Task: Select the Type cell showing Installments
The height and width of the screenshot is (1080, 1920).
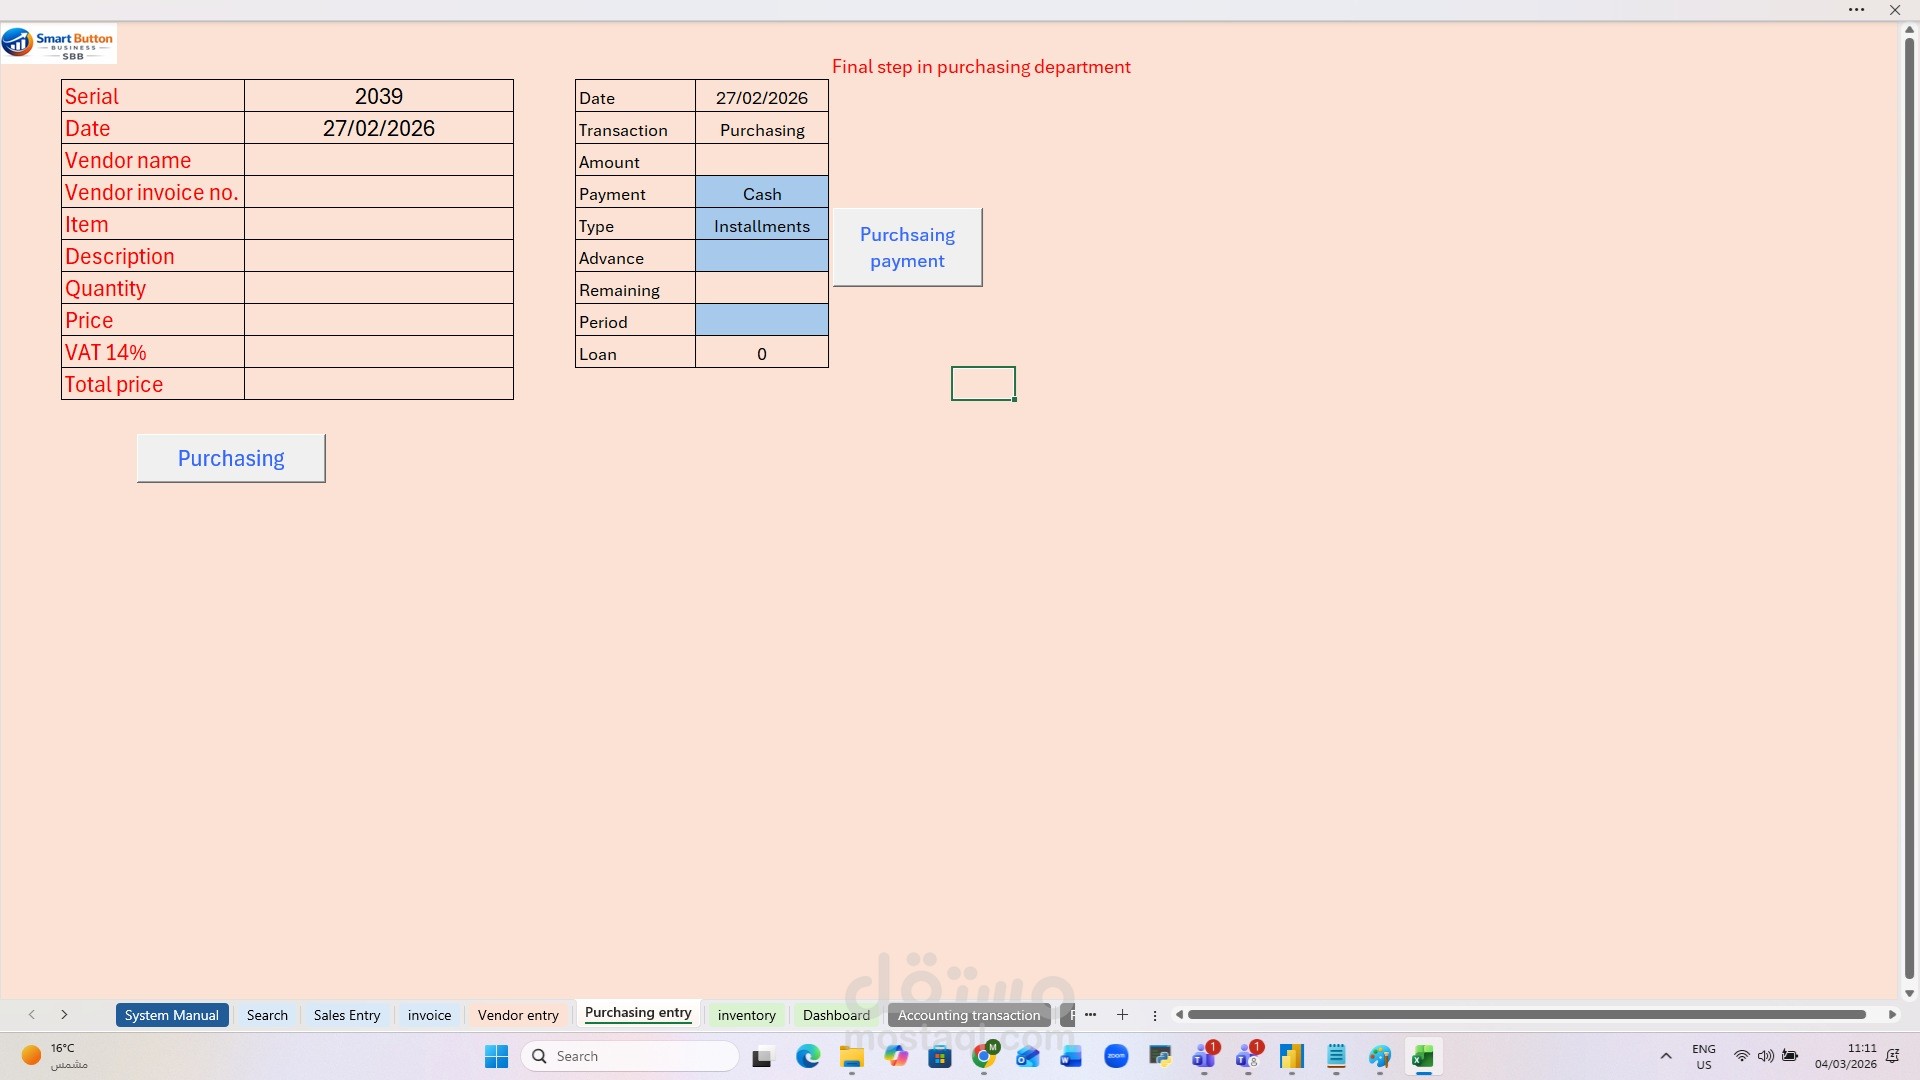Action: (761, 225)
